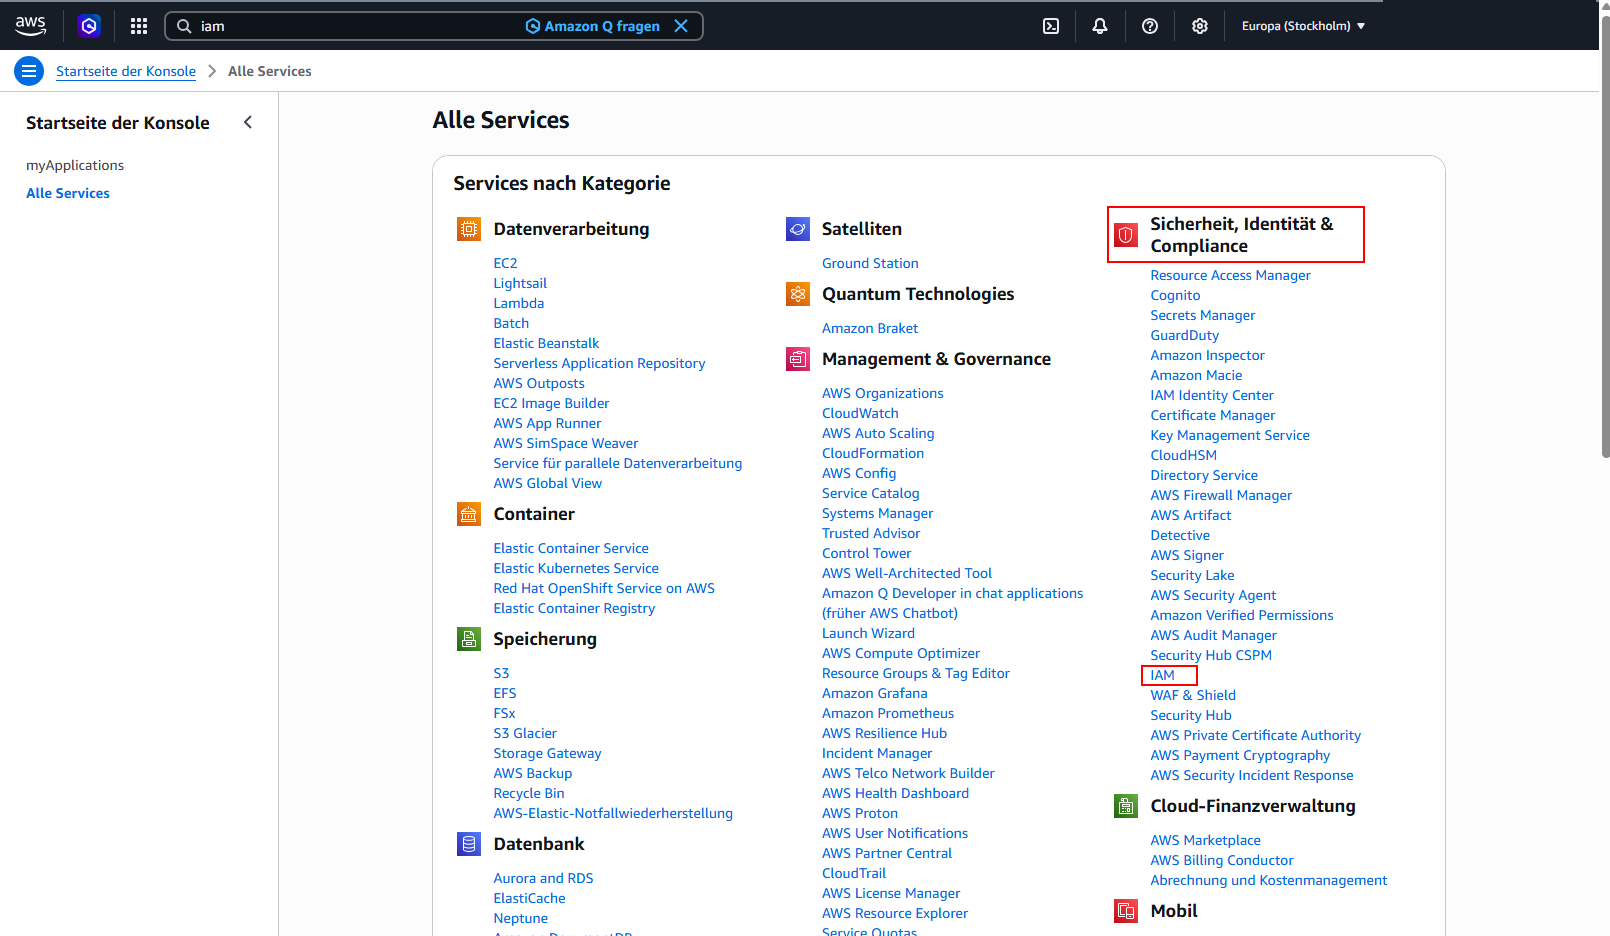Screen dimensions: 1610x936
Task: Click the Quantum Technologies category icon
Action: (x=798, y=294)
